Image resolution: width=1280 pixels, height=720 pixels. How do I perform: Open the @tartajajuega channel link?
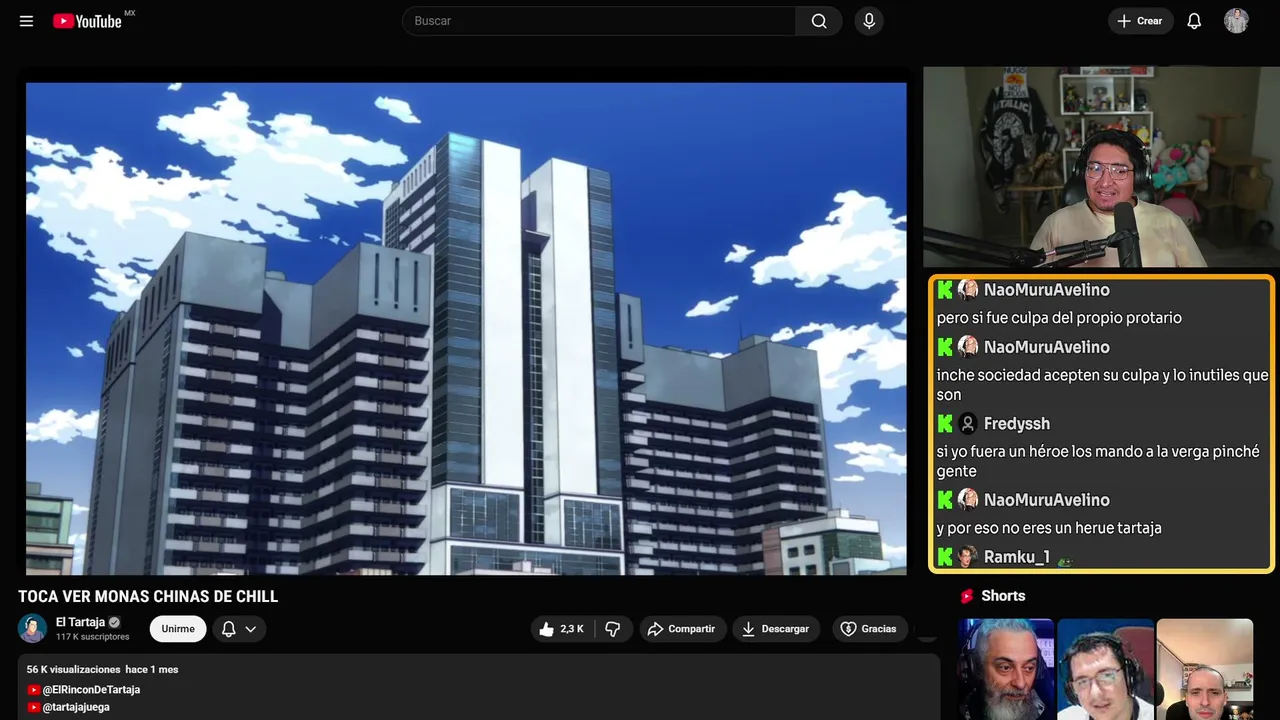click(76, 707)
